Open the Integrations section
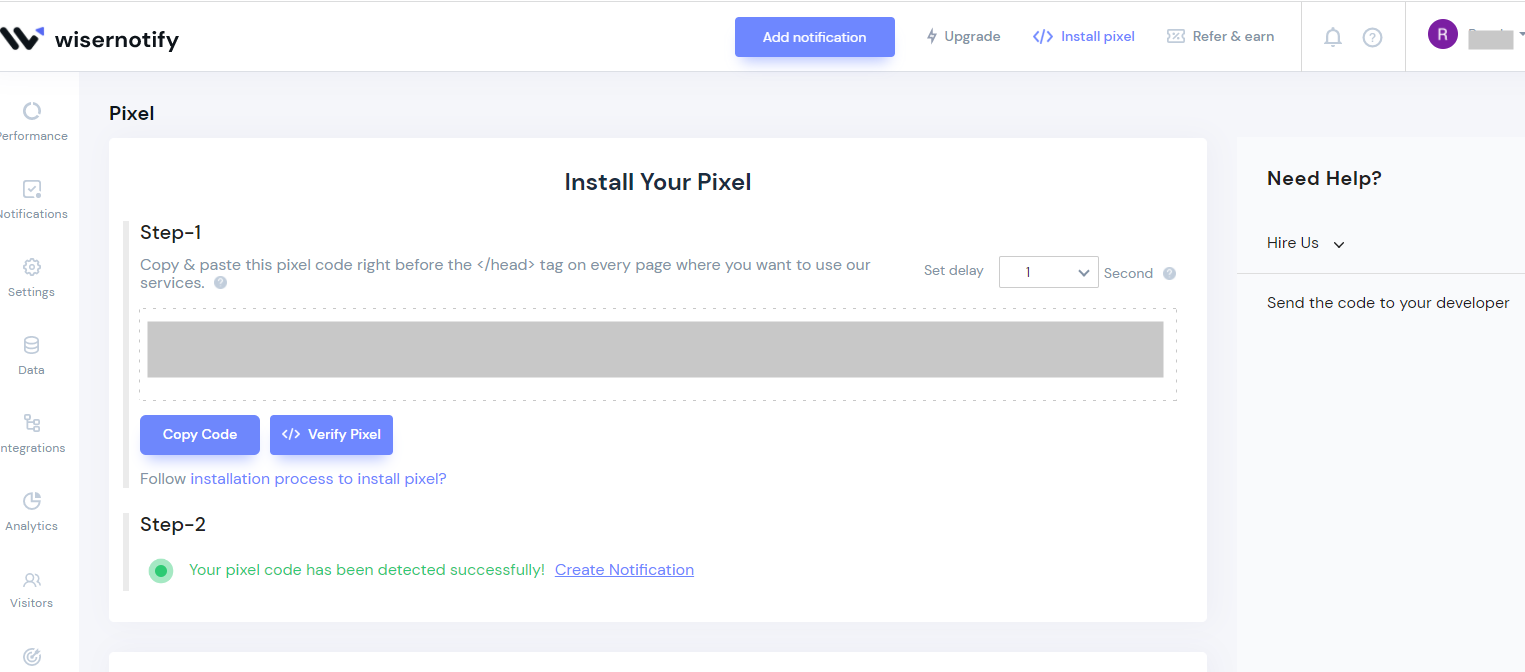The height and width of the screenshot is (672, 1525). 31,431
